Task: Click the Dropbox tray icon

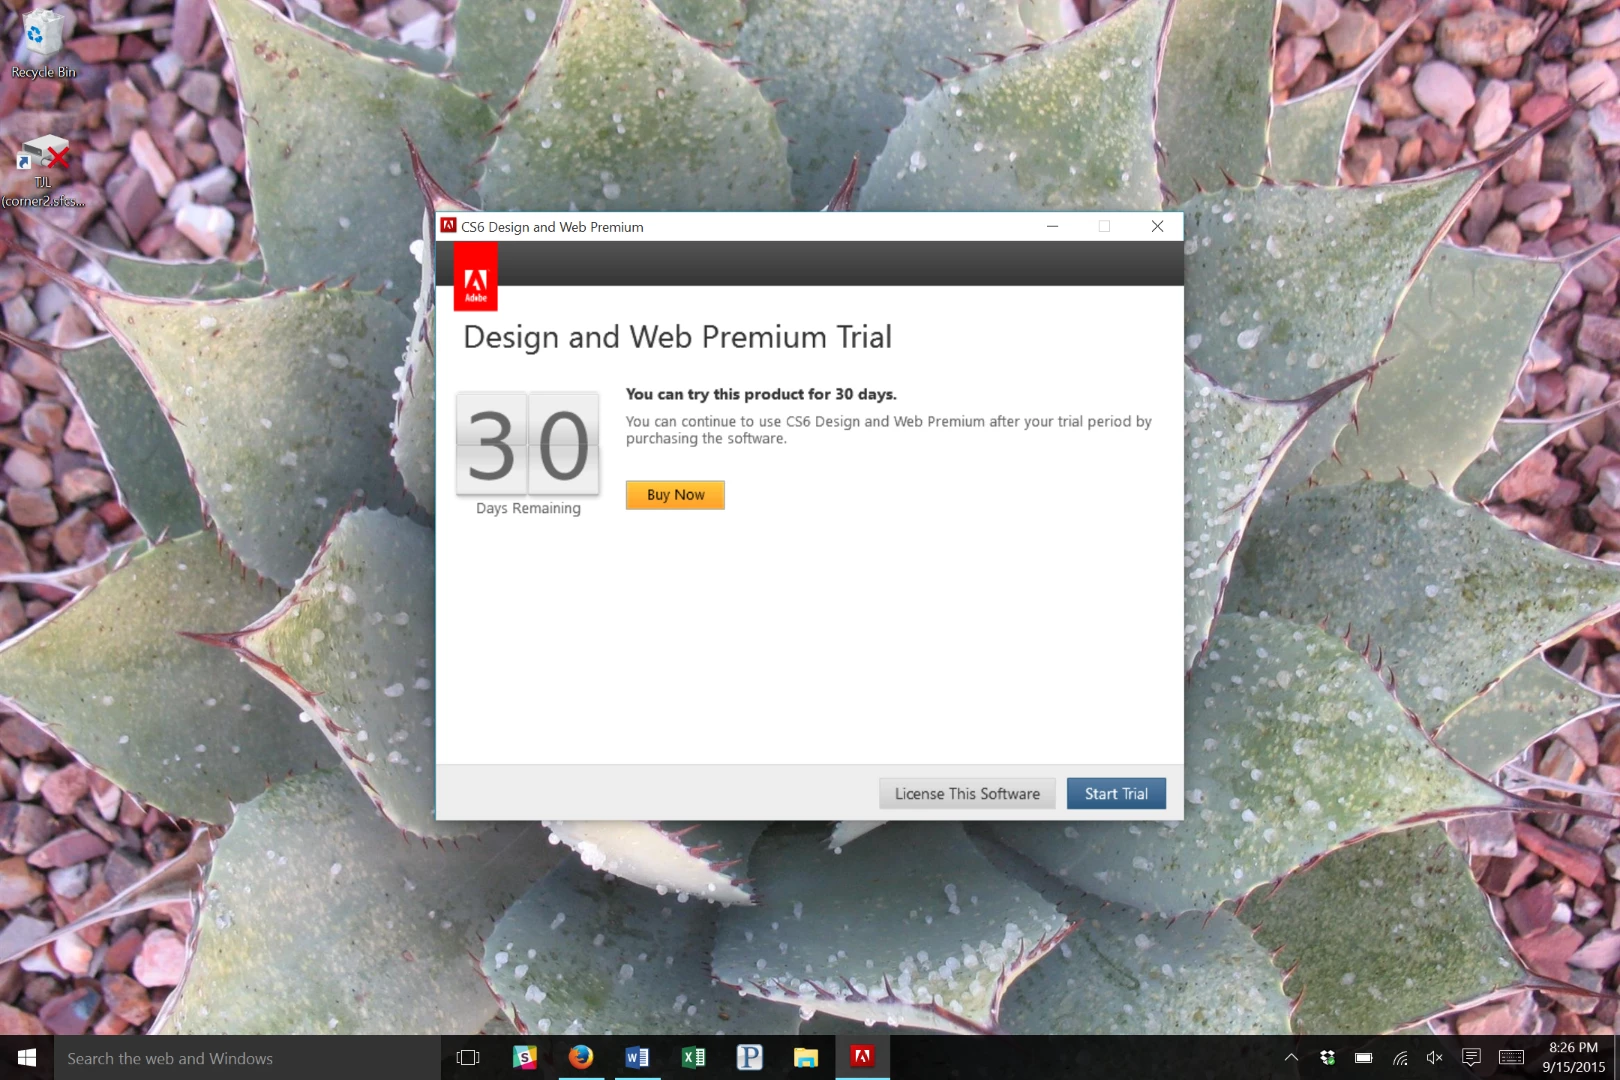Action: 1327,1057
